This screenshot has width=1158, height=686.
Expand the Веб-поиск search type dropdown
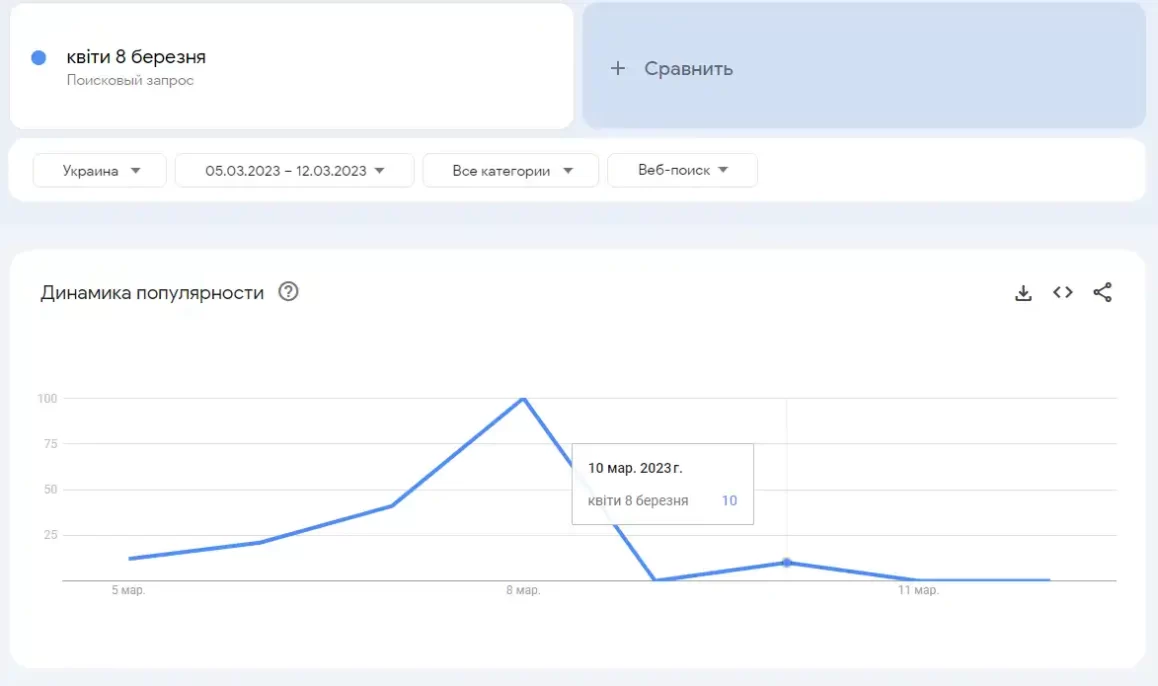click(682, 170)
